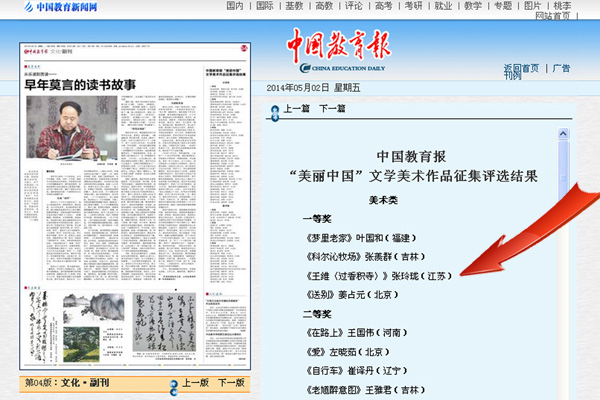Click the scrollbar up arrow in article panel

coord(563,134)
